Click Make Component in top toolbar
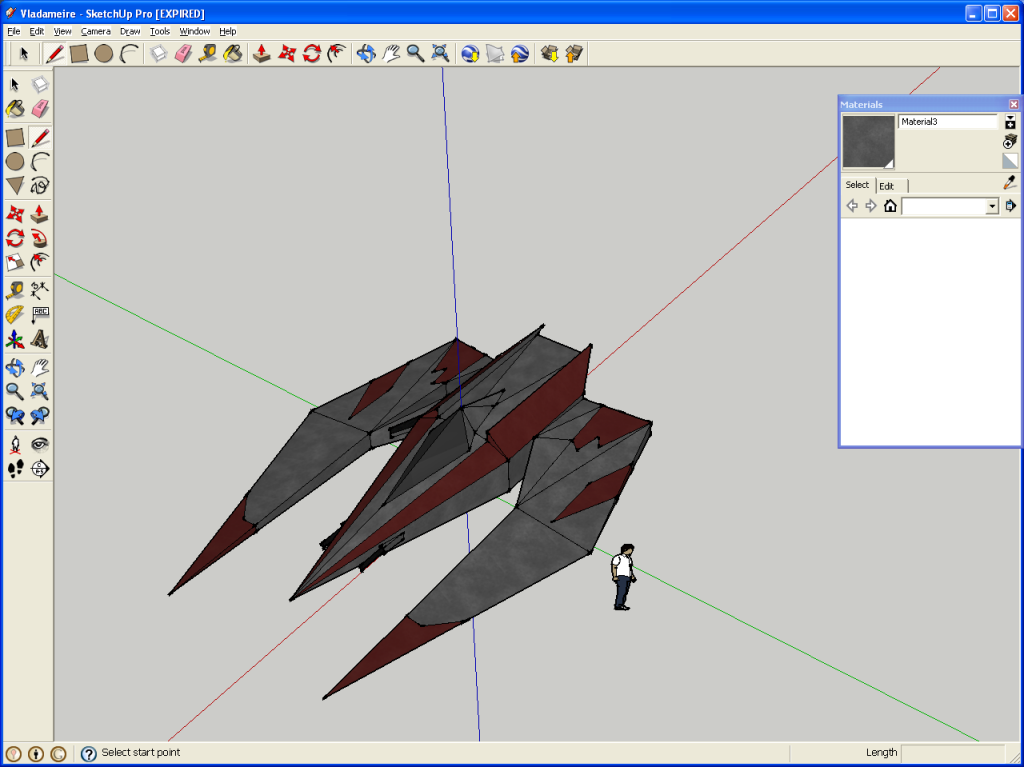This screenshot has width=1024, height=767. tap(159, 54)
